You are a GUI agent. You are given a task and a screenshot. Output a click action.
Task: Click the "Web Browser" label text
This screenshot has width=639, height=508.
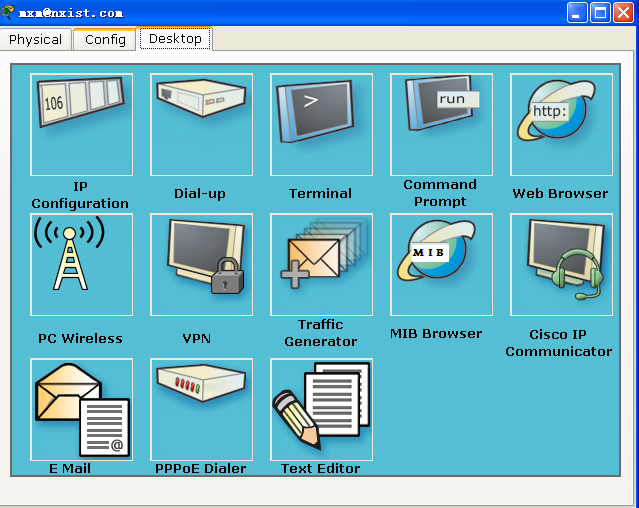[x=560, y=193]
